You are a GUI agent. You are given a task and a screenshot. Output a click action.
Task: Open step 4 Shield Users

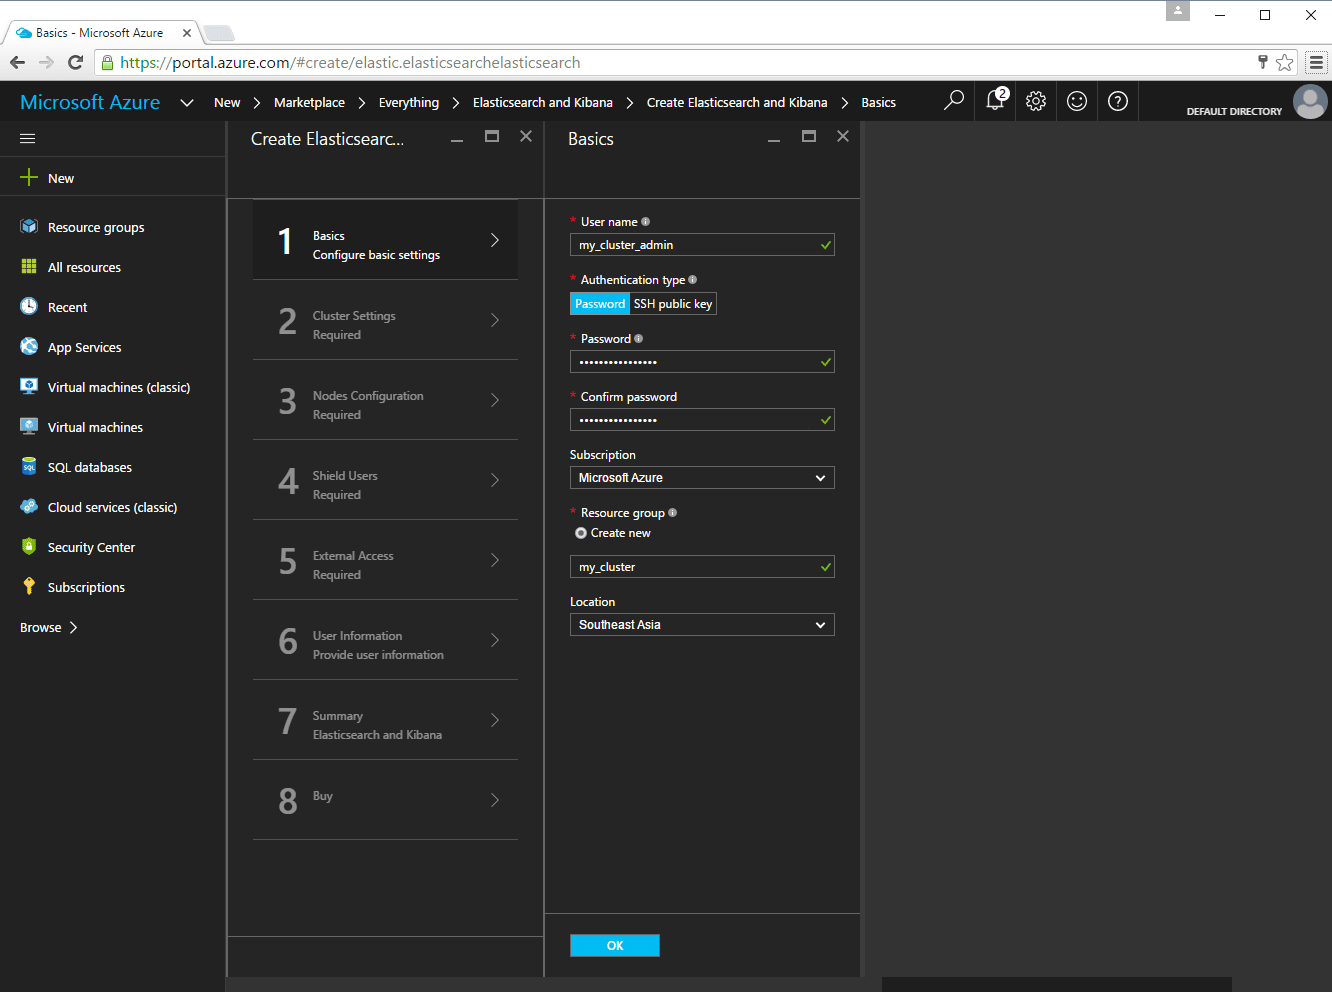click(x=385, y=480)
